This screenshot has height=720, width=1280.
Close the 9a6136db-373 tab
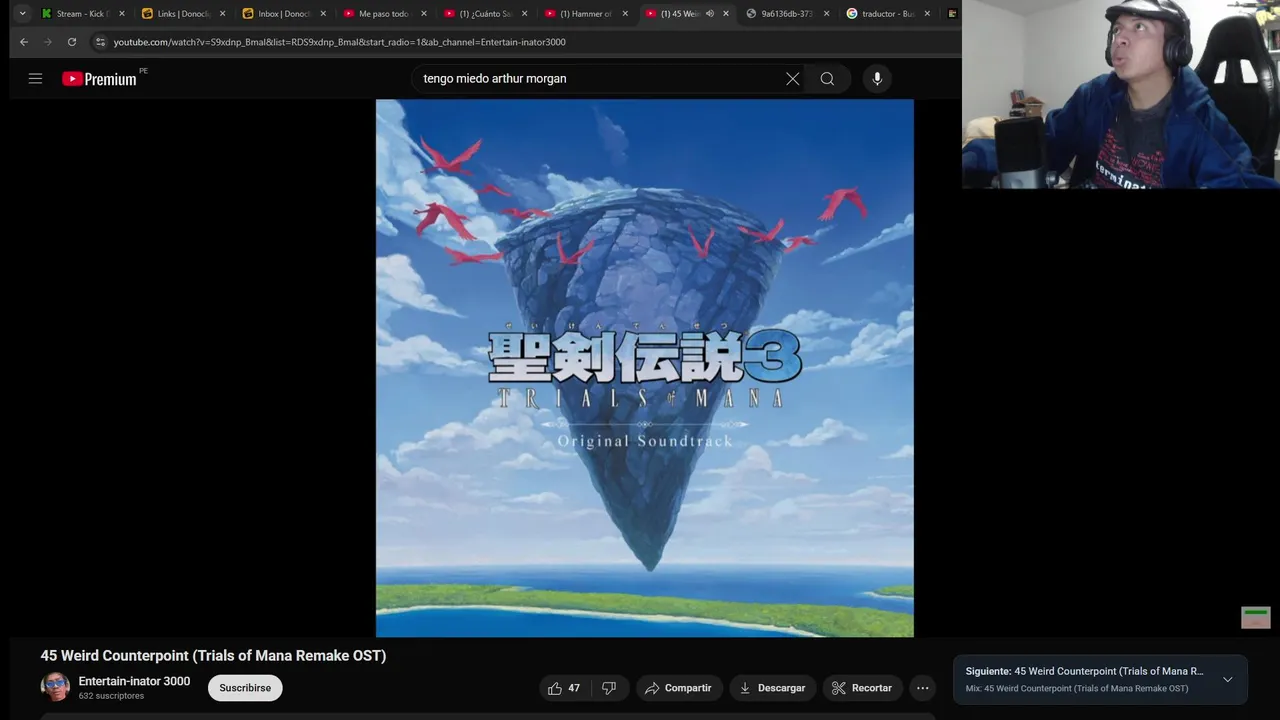pyautogui.click(x=826, y=14)
